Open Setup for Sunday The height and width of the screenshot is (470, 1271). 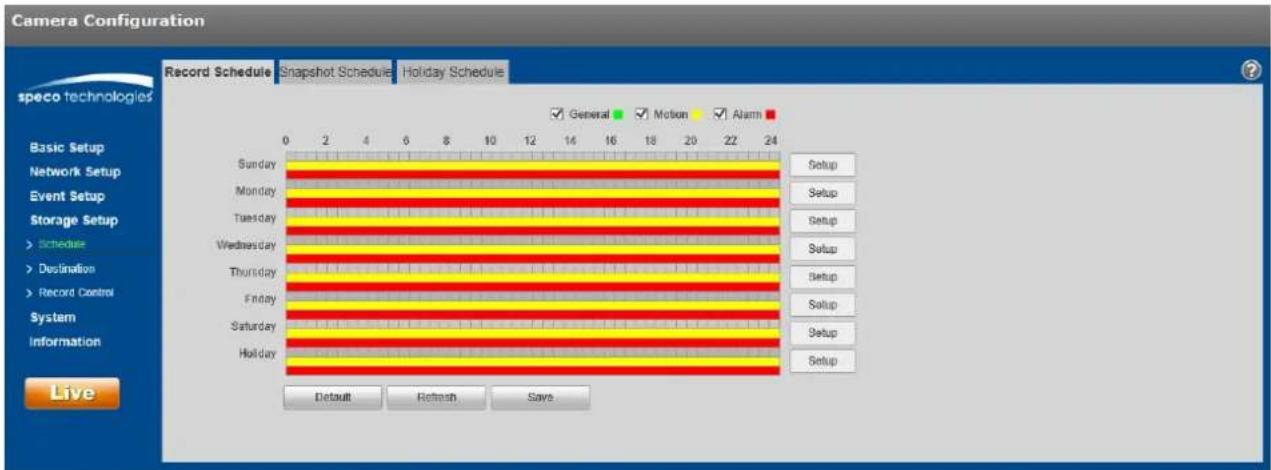(822, 165)
